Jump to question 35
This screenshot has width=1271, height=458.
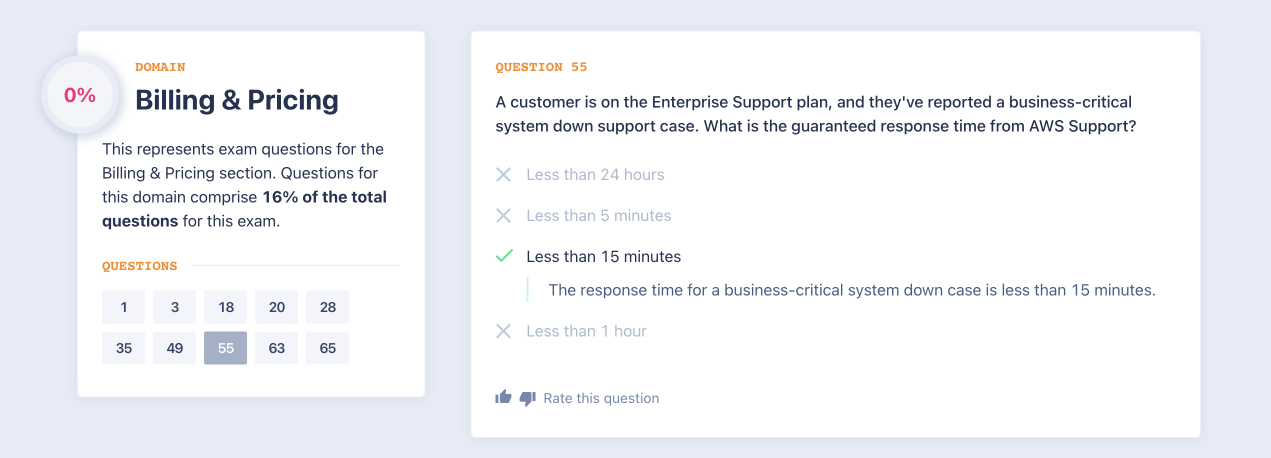click(124, 348)
